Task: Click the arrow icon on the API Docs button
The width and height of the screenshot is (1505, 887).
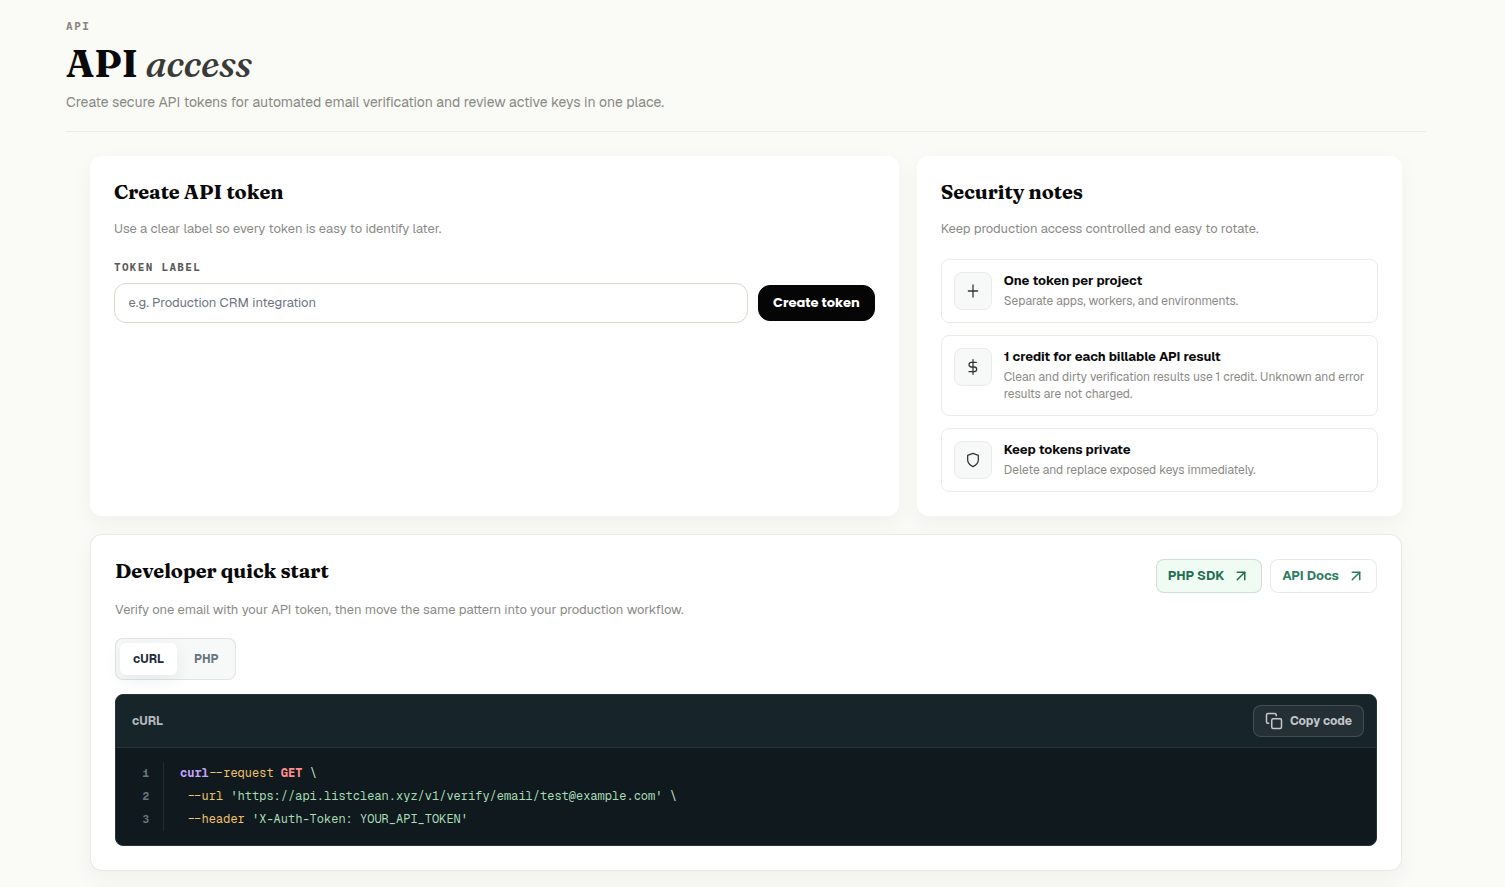Action: [x=1356, y=576]
